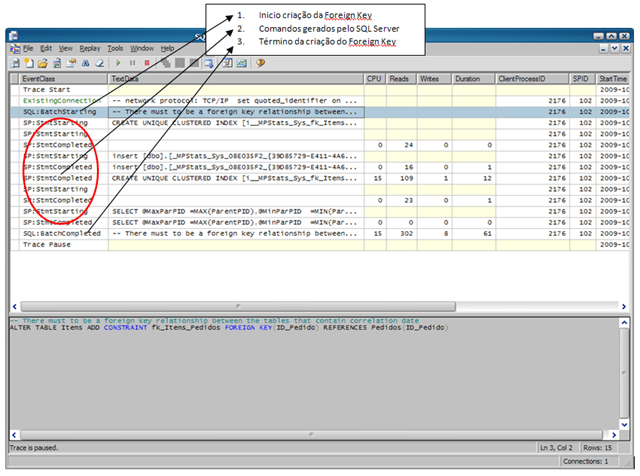640x476 pixels.
Task: Click the New Trace toolbar icon
Action: point(15,63)
